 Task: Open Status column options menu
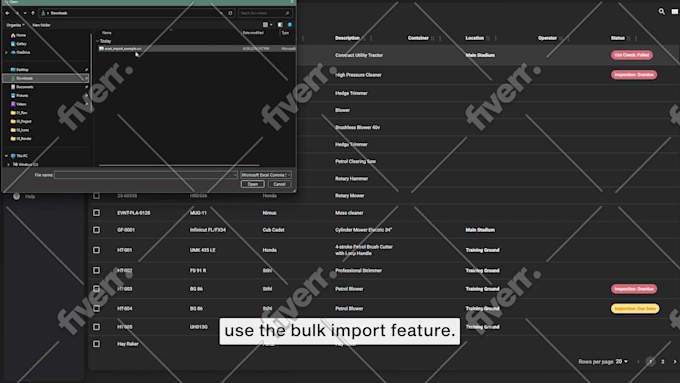click(x=636, y=38)
